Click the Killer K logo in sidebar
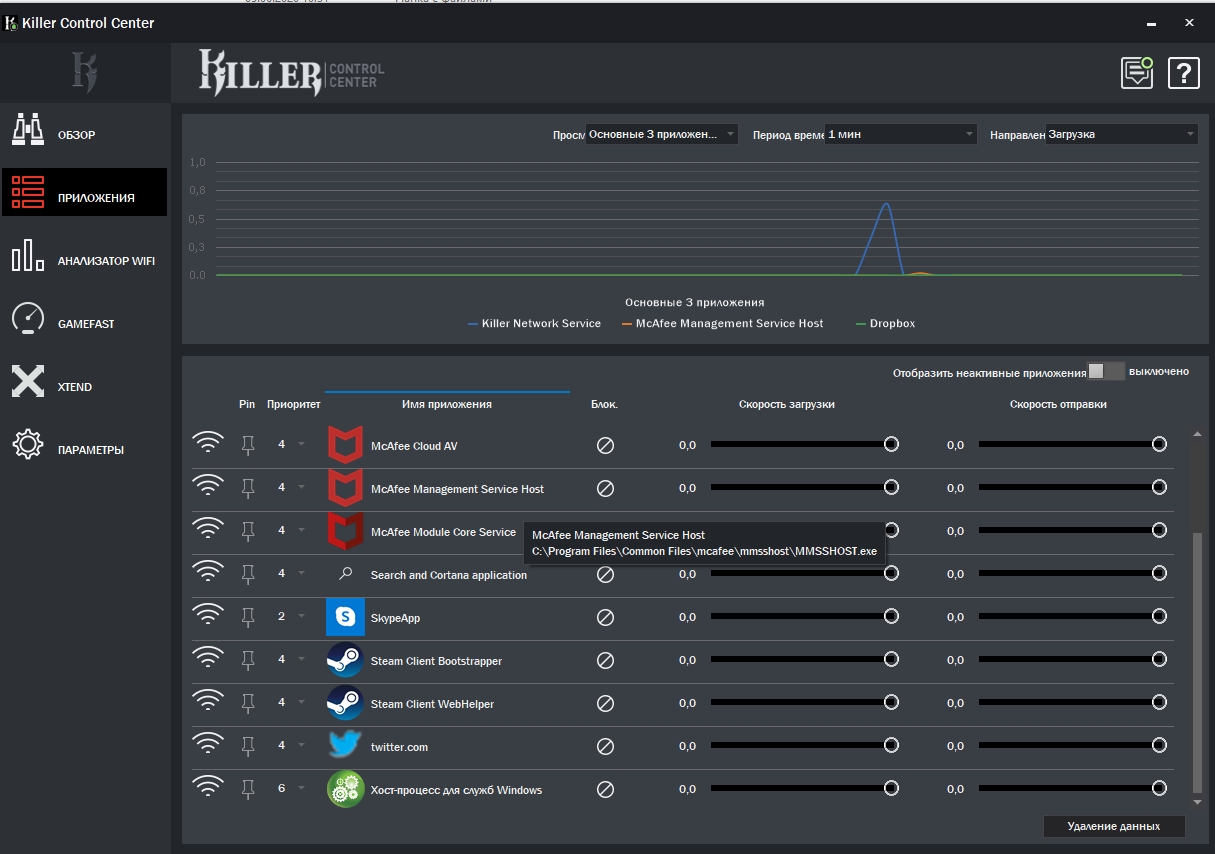The image size is (1215, 854). click(x=84, y=73)
